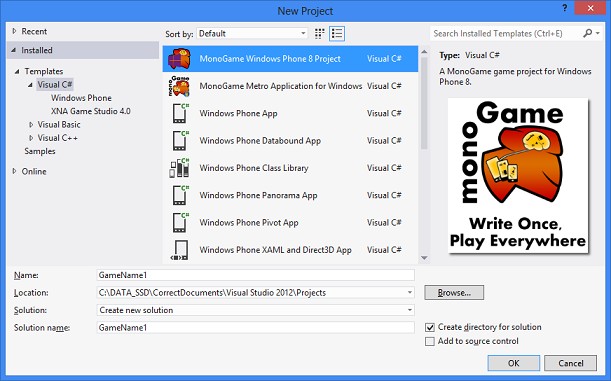Switch to medium icons list view
611x381 pixels.
tap(337, 34)
